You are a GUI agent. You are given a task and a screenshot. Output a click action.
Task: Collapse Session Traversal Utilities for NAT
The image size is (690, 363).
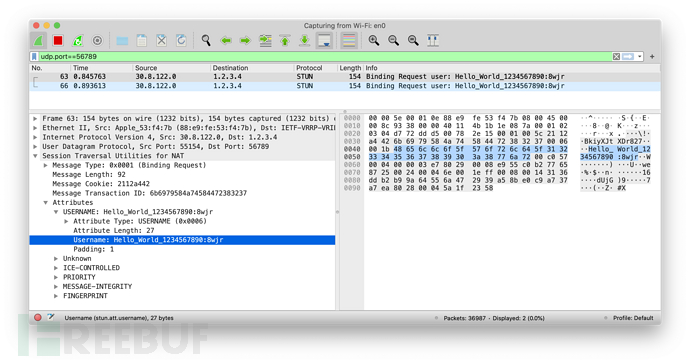(35, 156)
